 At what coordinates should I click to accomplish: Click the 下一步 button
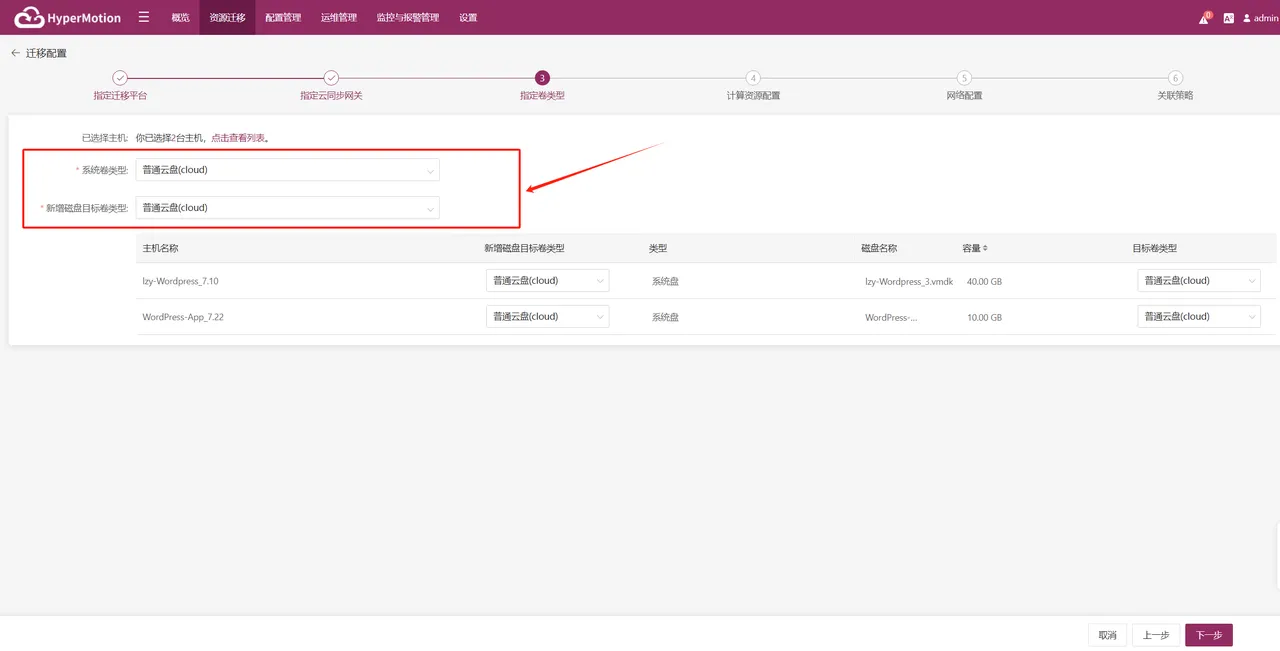point(1209,635)
